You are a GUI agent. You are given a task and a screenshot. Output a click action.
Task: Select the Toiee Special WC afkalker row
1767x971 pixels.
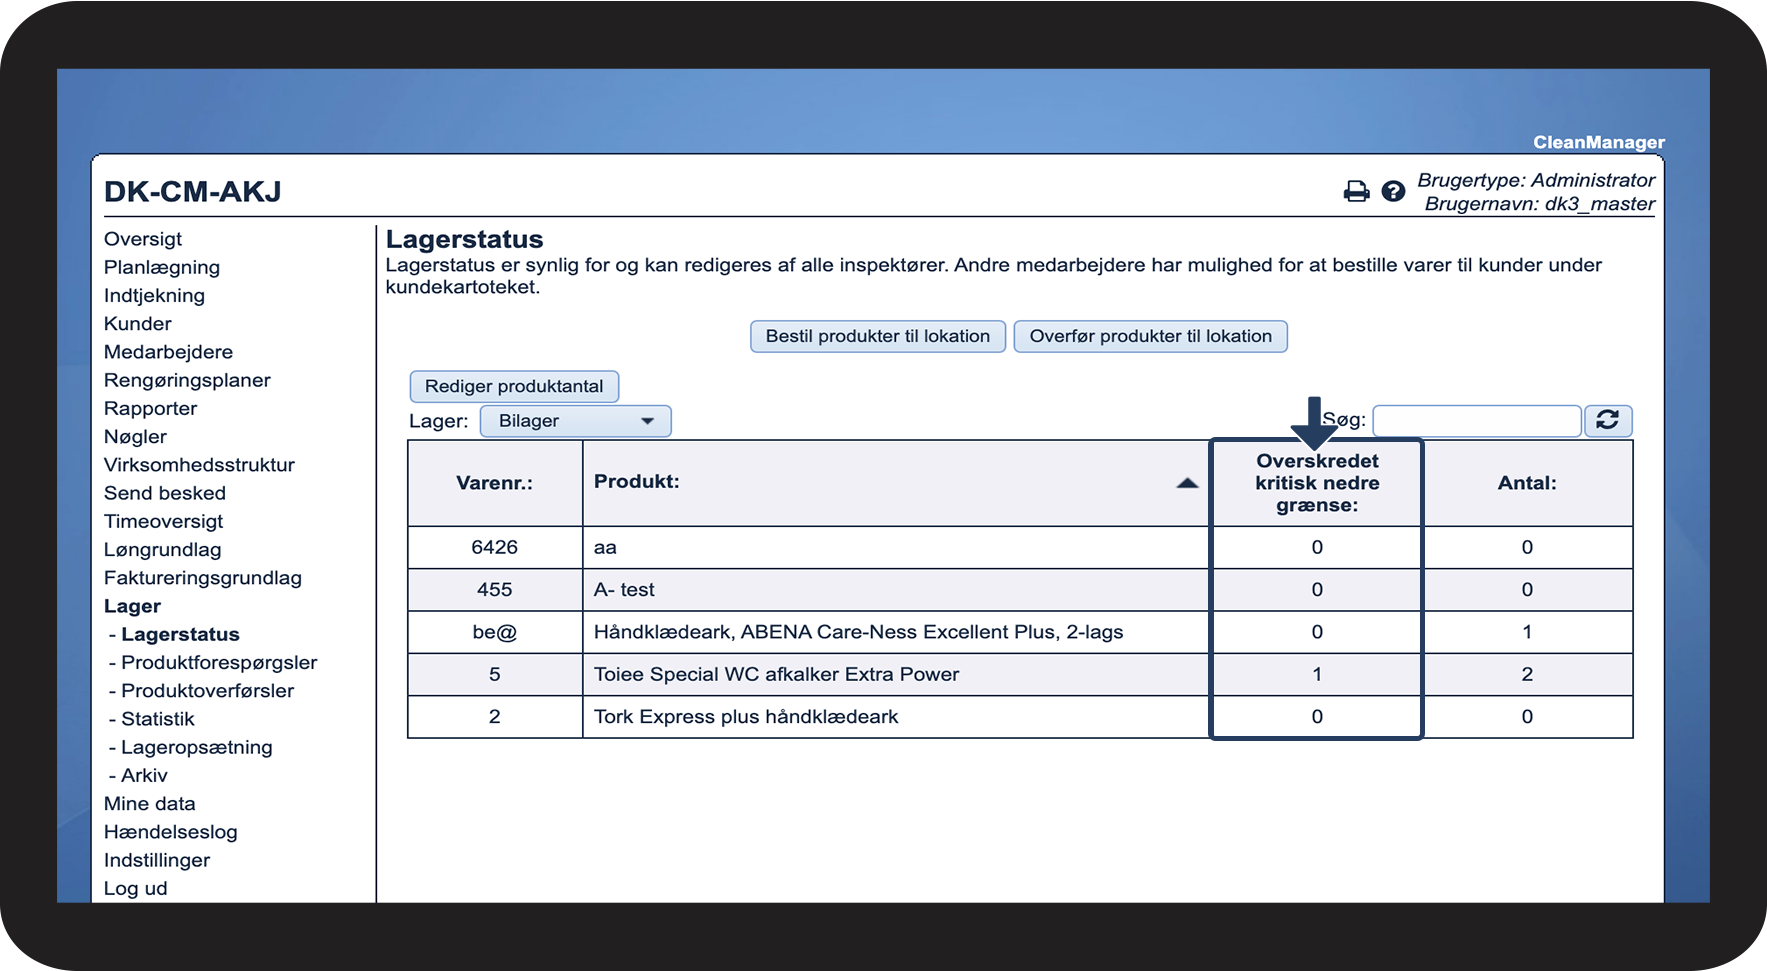pyautogui.click(x=776, y=675)
